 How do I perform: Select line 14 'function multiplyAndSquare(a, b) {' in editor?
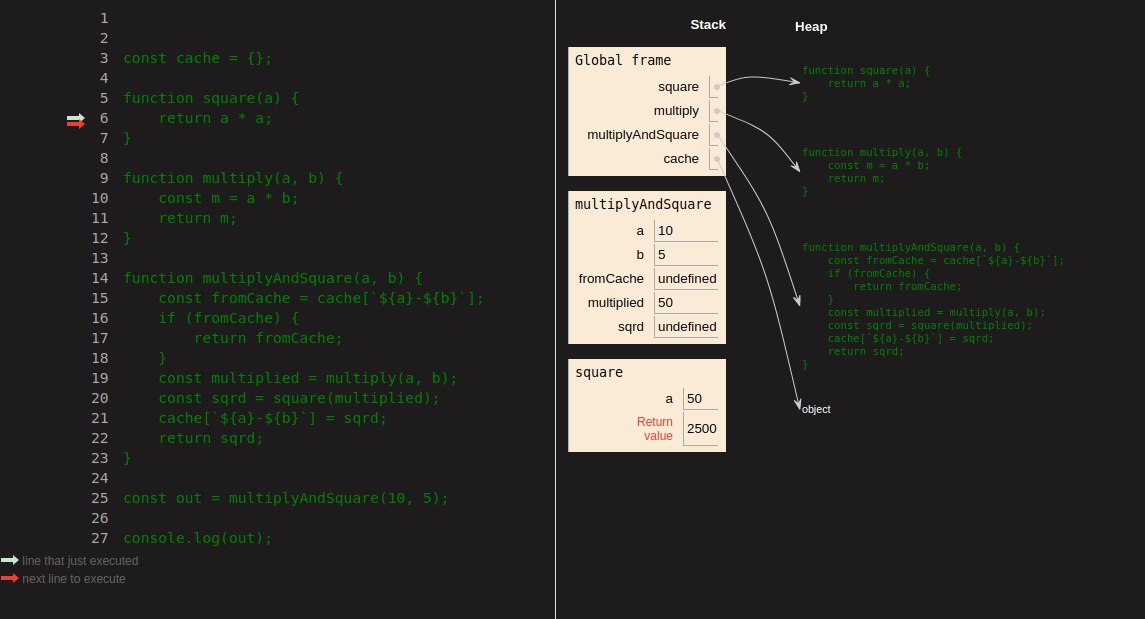coord(272,278)
